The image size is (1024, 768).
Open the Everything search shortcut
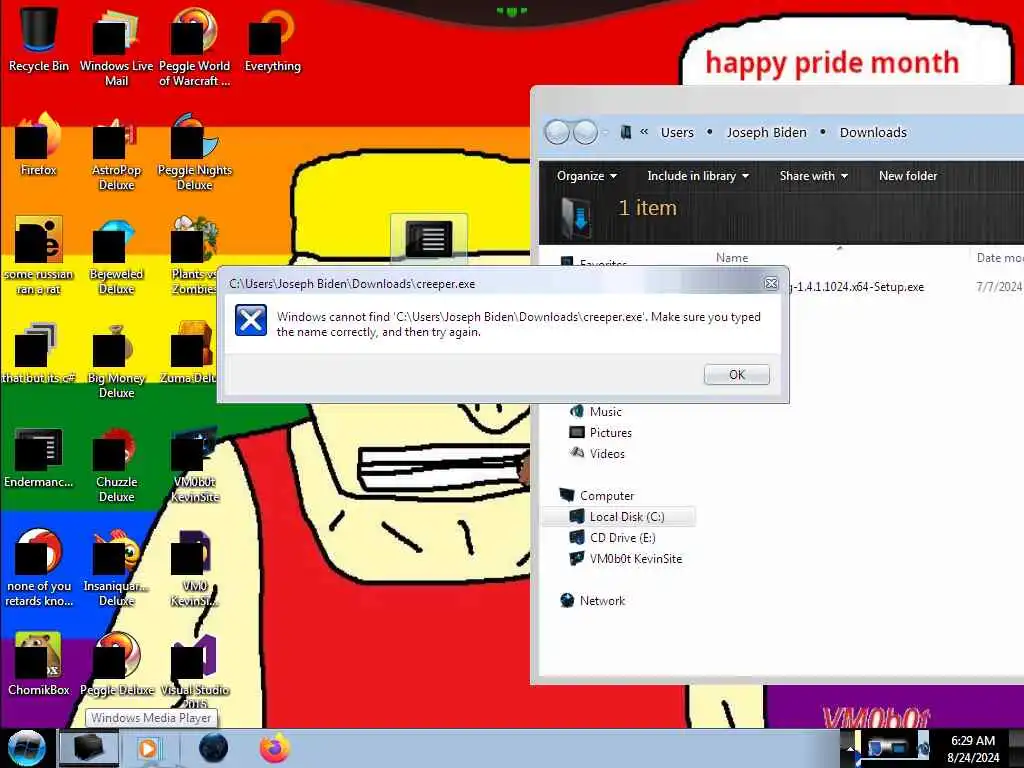[x=272, y=39]
